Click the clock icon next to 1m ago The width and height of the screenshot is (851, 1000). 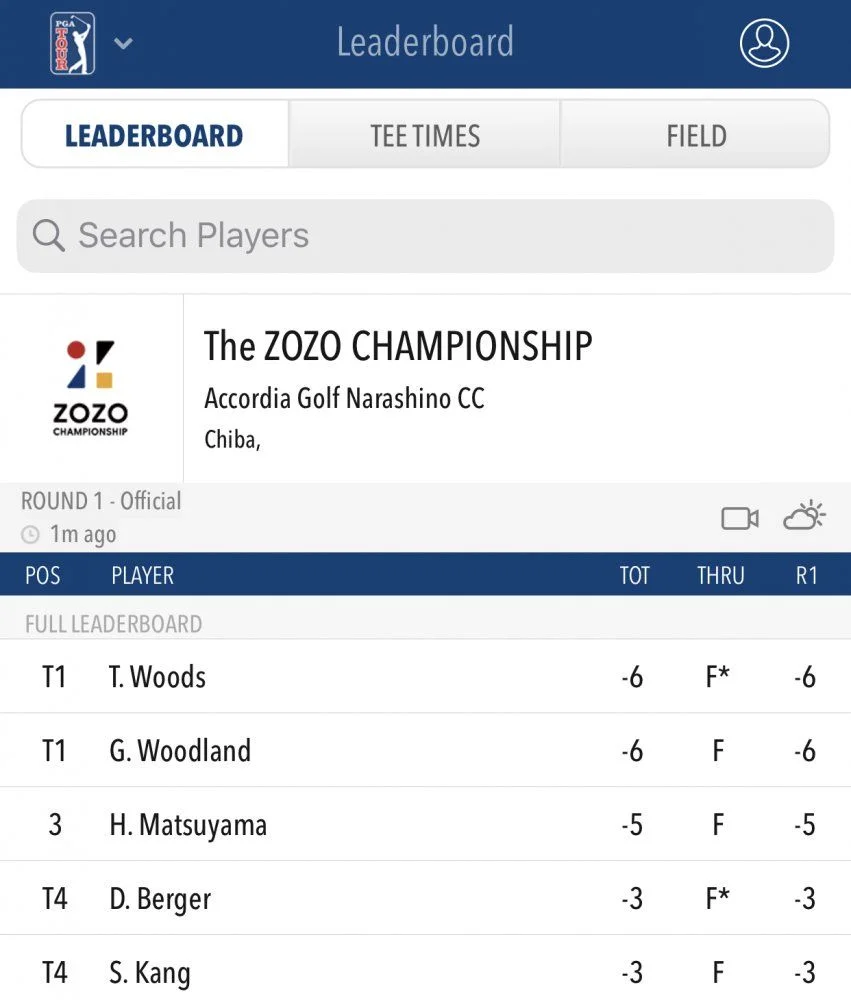tap(30, 534)
